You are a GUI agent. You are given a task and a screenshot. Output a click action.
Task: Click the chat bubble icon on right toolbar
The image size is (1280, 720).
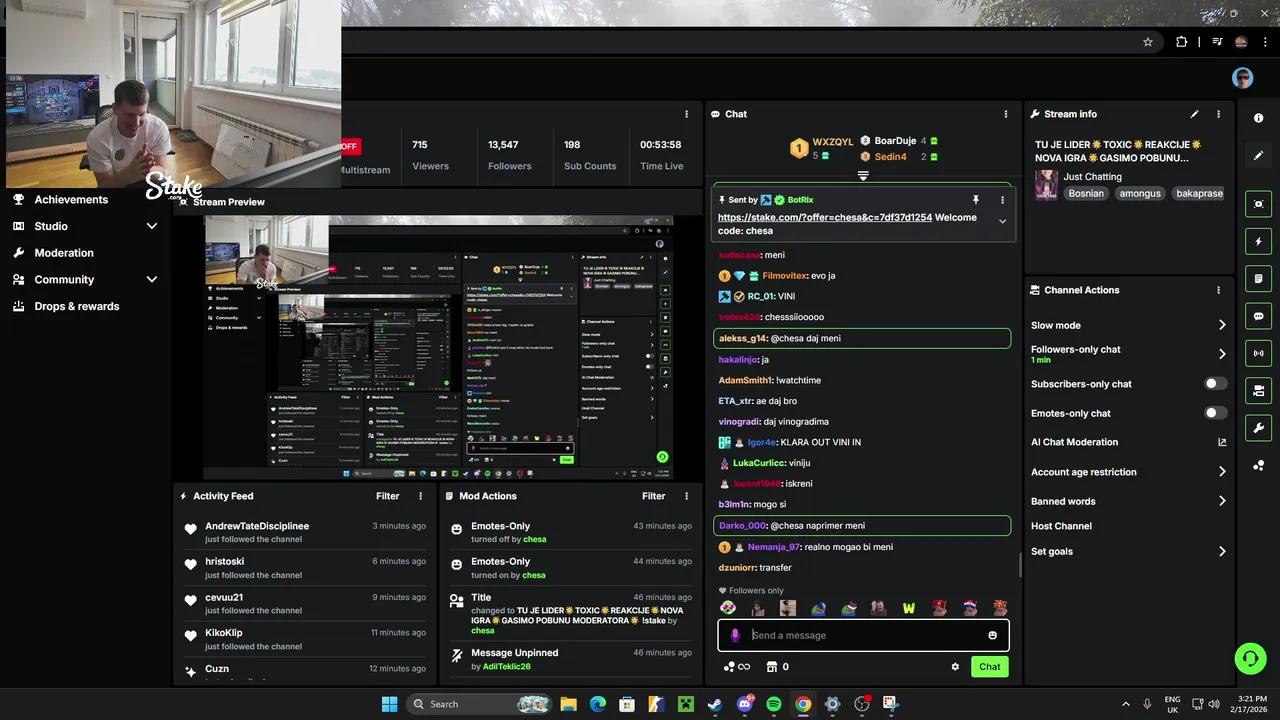[1258, 316]
